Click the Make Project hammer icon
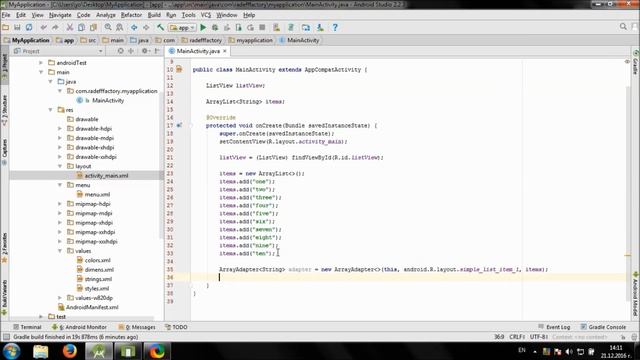640x360 pixels. tap(160, 27)
